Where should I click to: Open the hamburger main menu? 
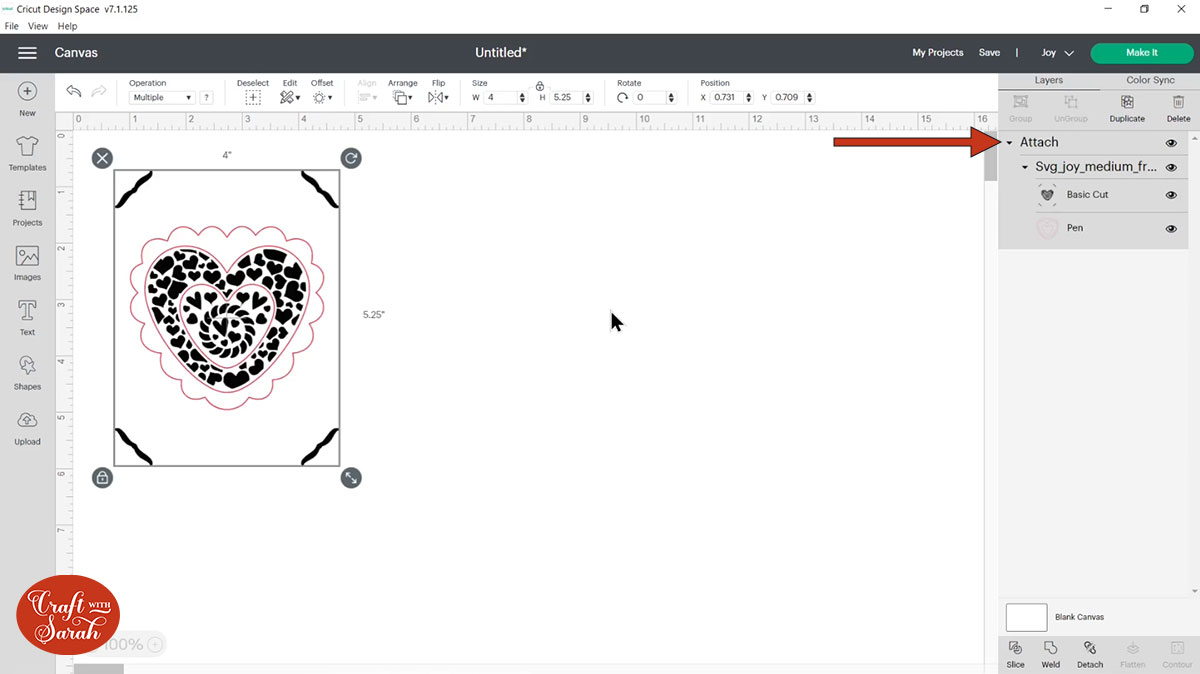pos(27,52)
